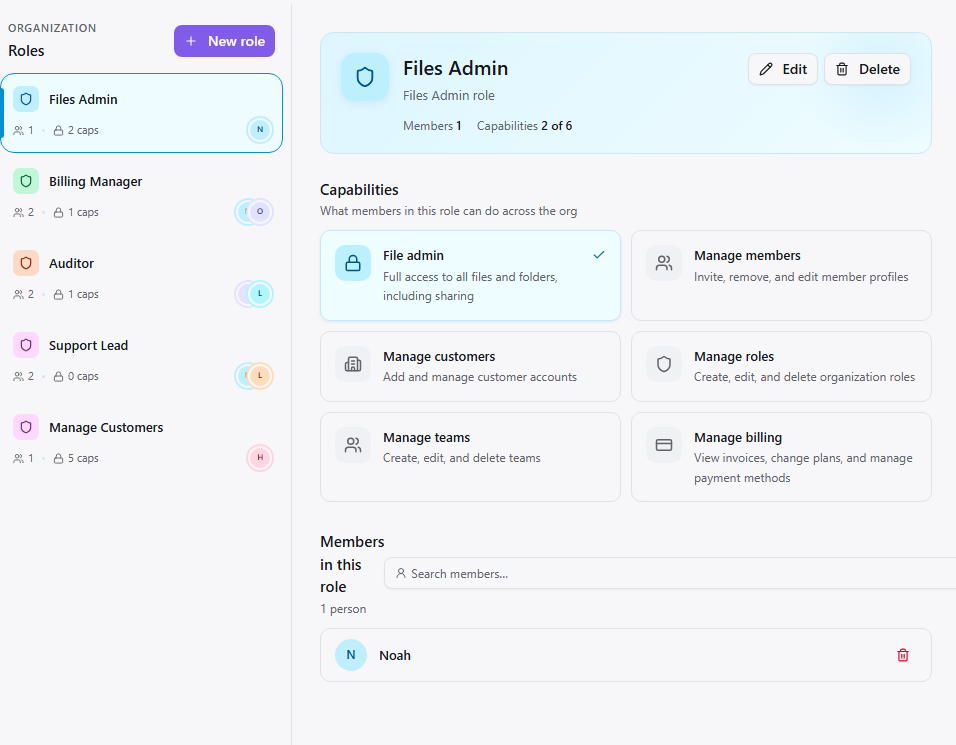
Task: Click the trash icon in Delete button
Action: [x=842, y=69]
